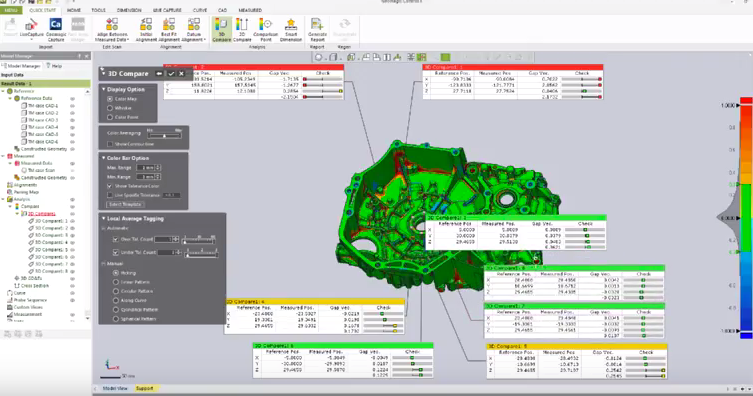Click Generate Report icon

point(317,30)
